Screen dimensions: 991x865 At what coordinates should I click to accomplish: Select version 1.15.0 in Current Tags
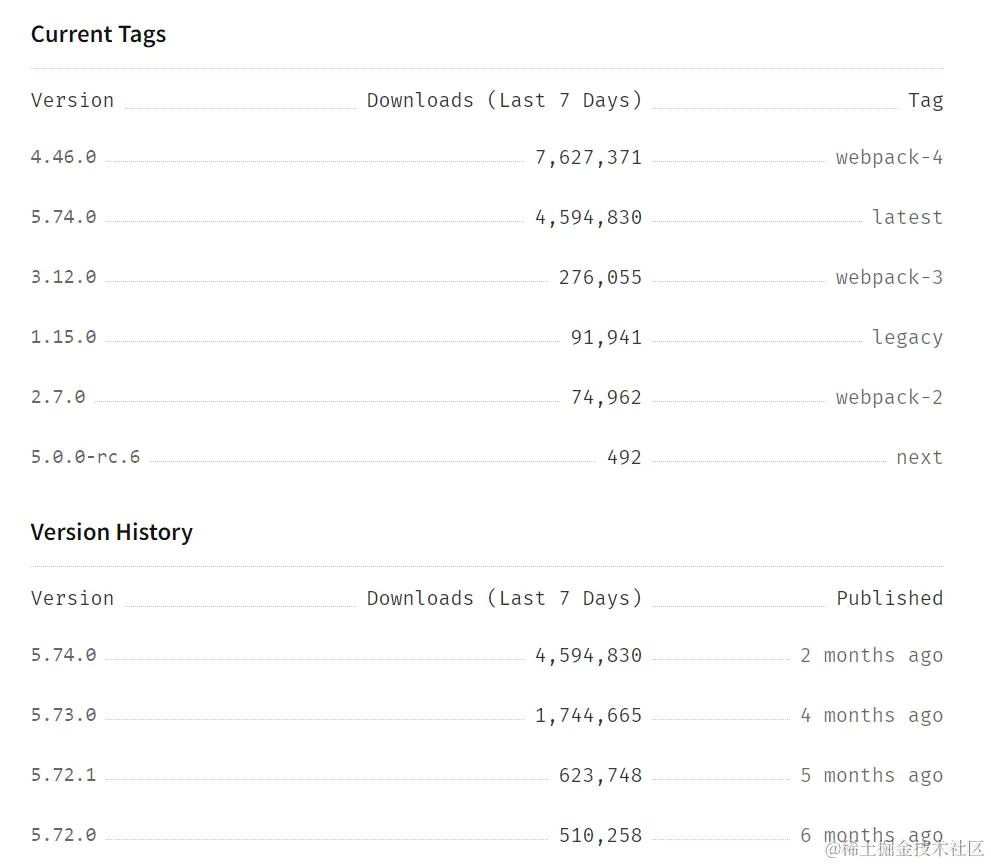[64, 337]
